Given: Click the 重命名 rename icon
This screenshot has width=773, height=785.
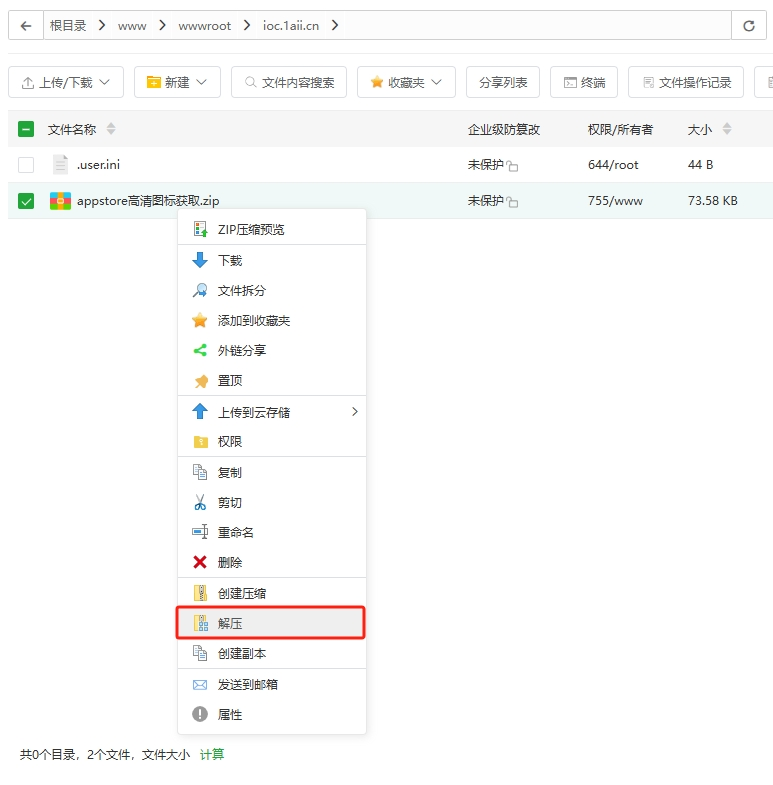Looking at the screenshot, I should [200, 532].
